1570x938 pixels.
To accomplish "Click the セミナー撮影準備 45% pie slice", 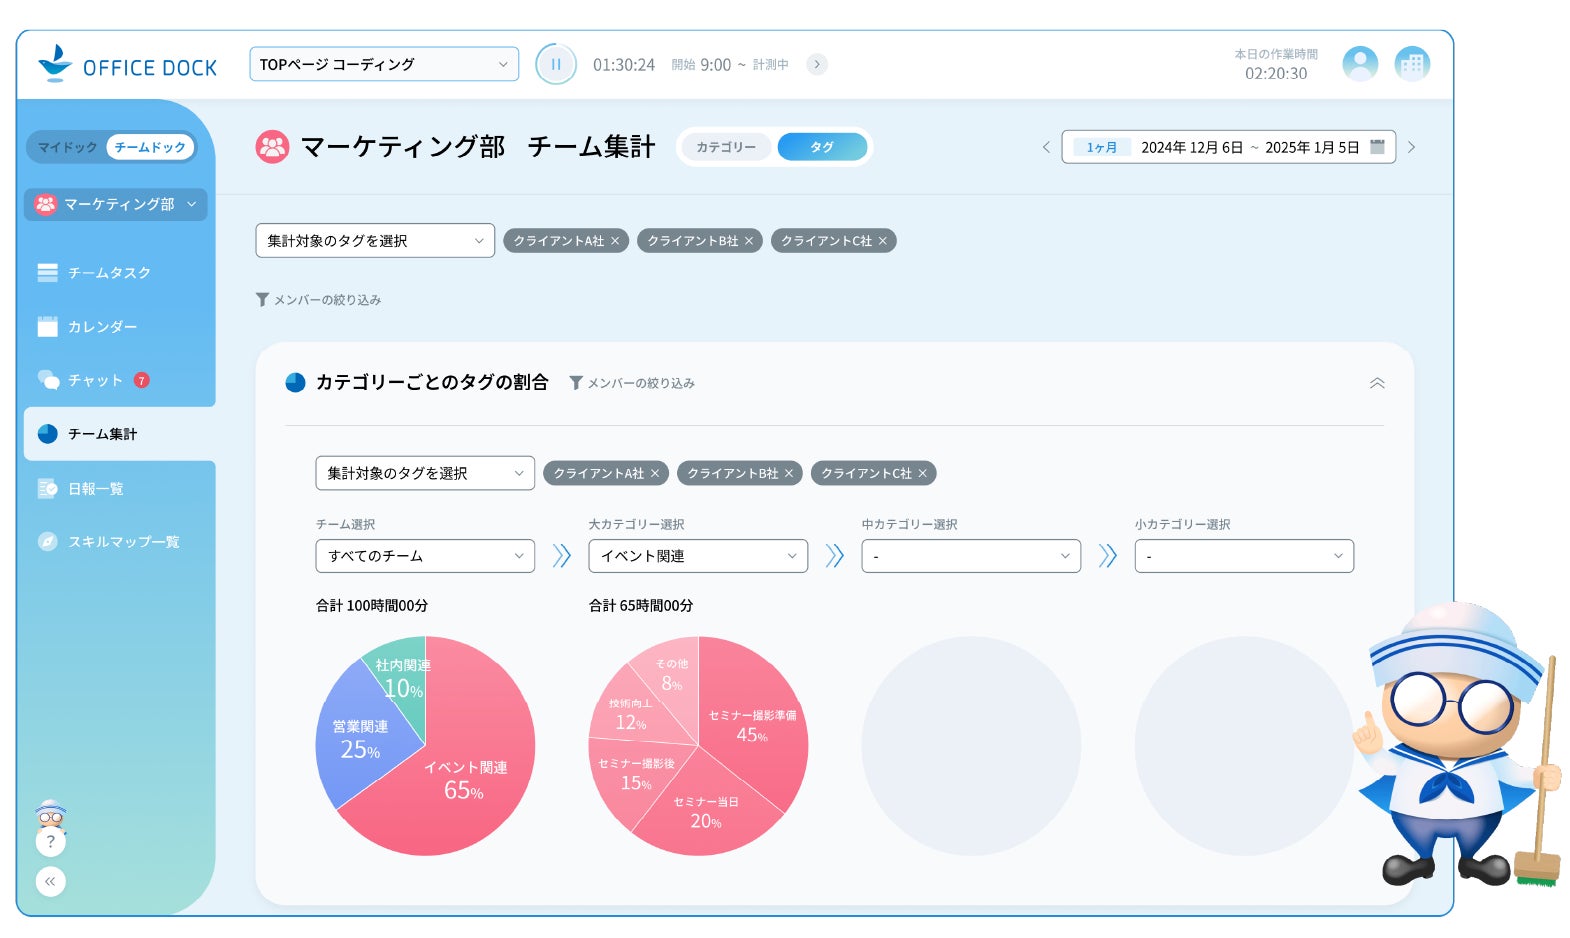I will [x=752, y=726].
